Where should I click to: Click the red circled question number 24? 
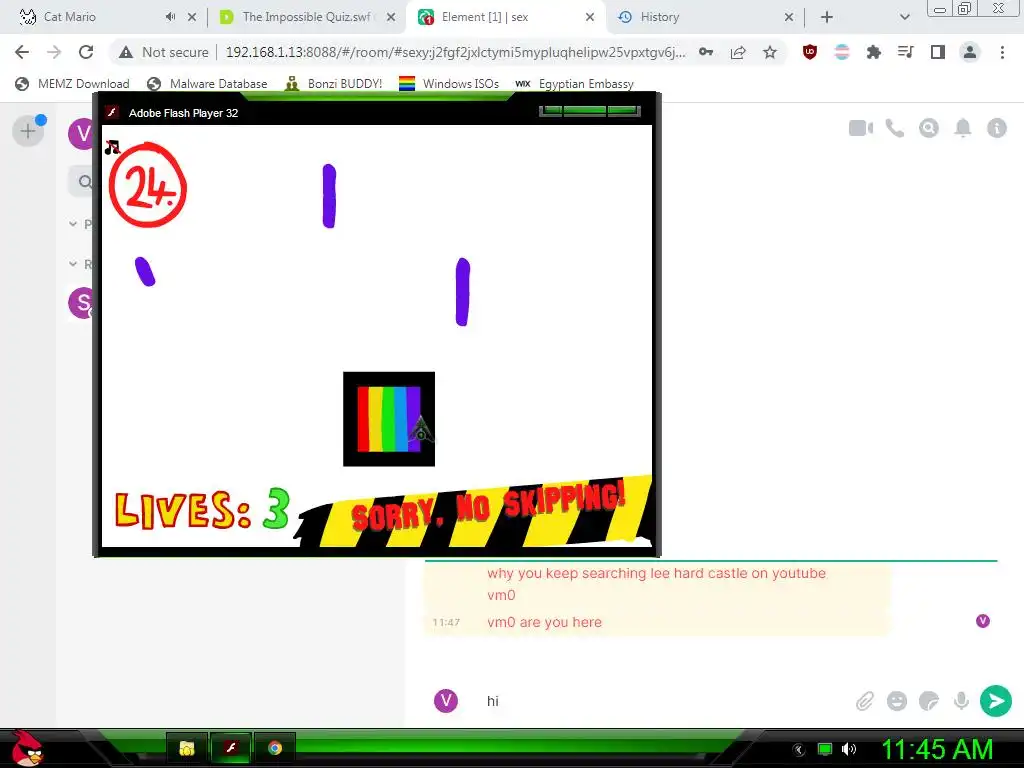(148, 185)
